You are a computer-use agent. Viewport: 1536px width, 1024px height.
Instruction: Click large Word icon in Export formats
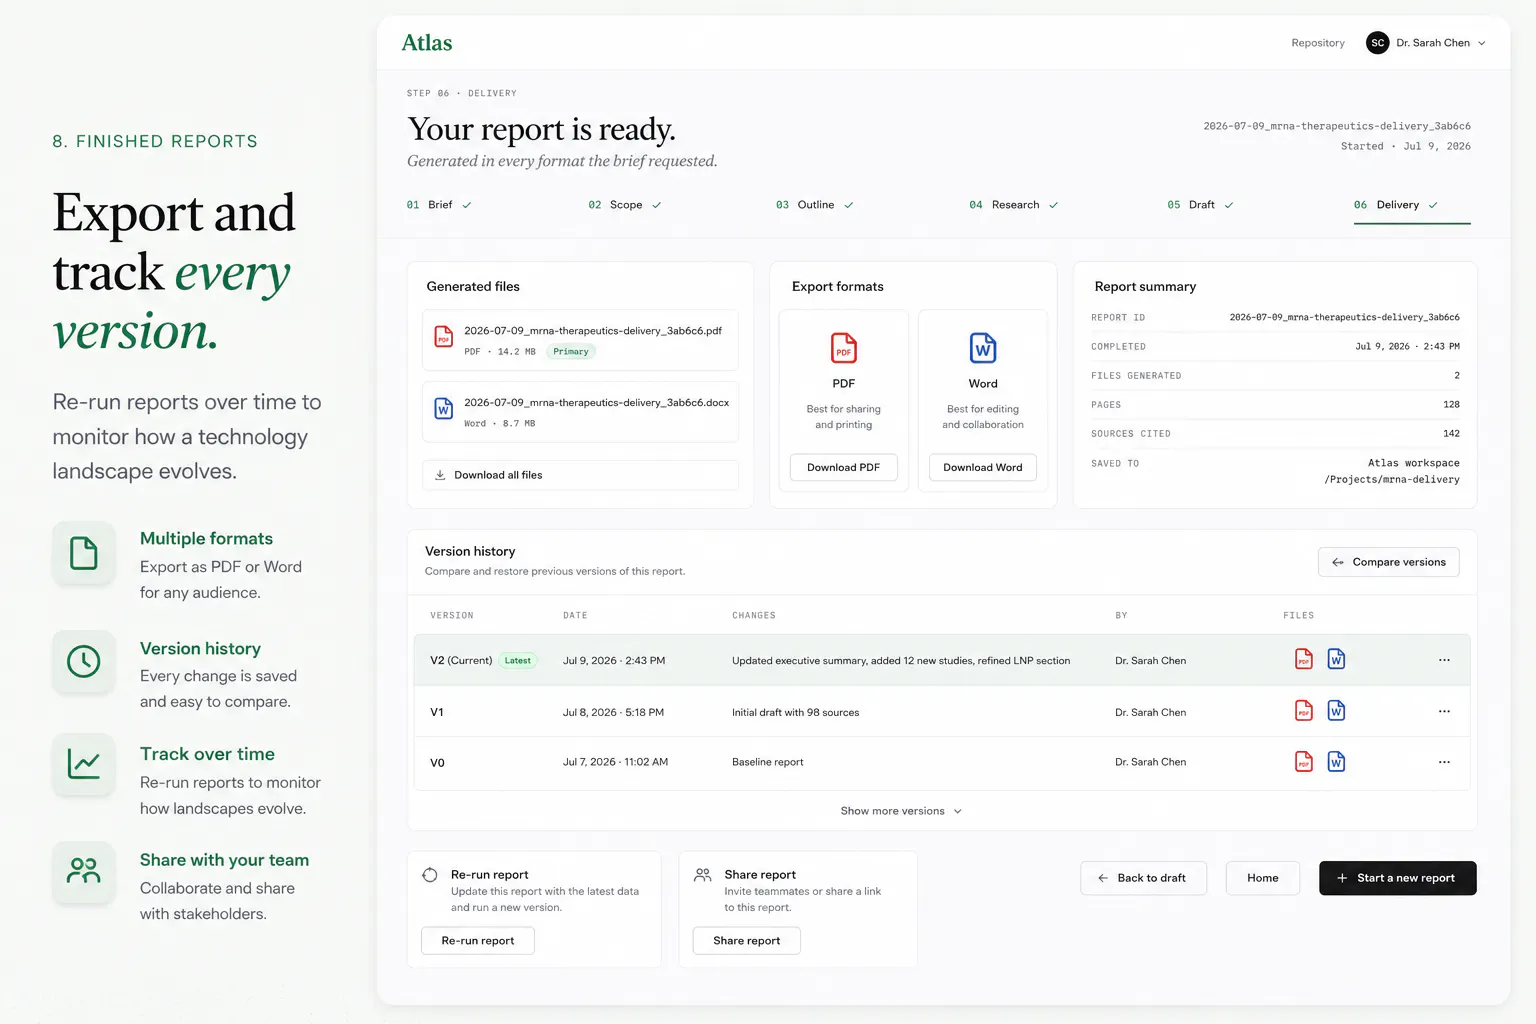[983, 348]
